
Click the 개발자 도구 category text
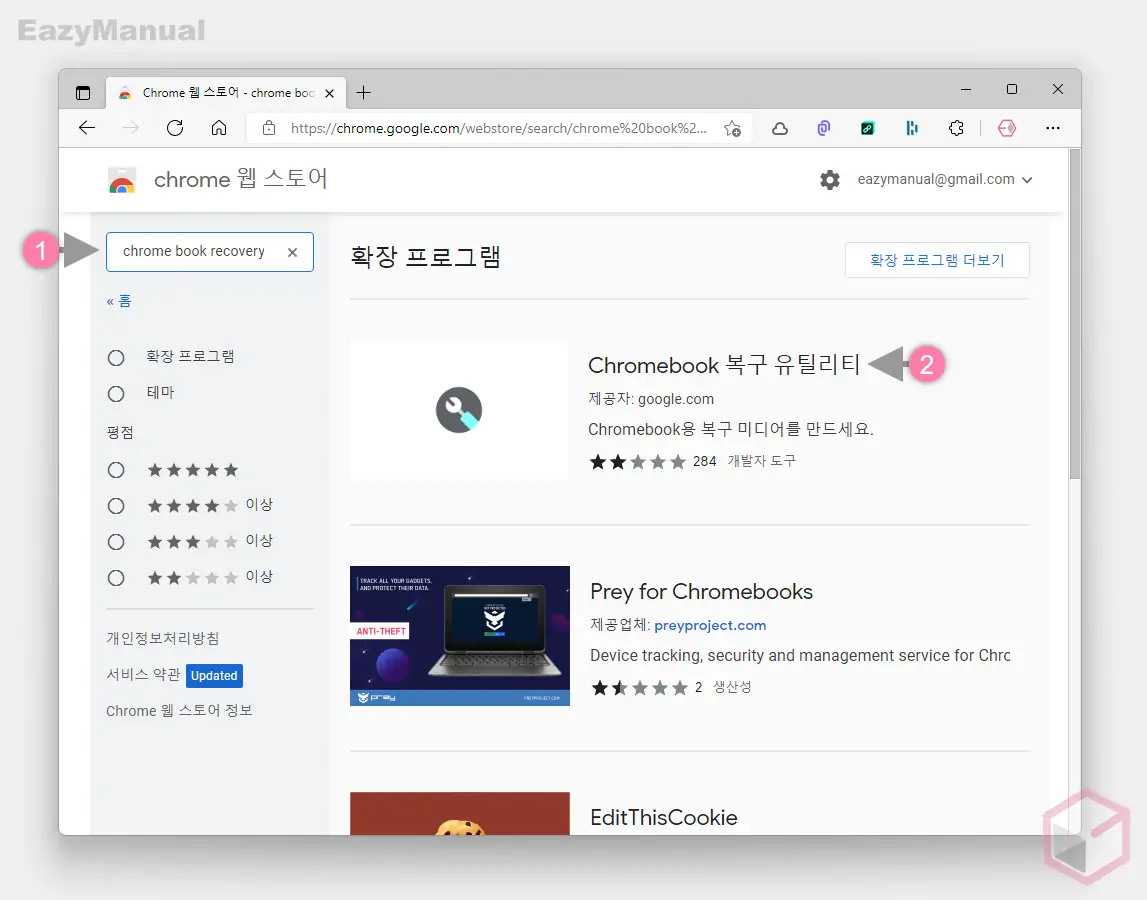[x=761, y=461]
